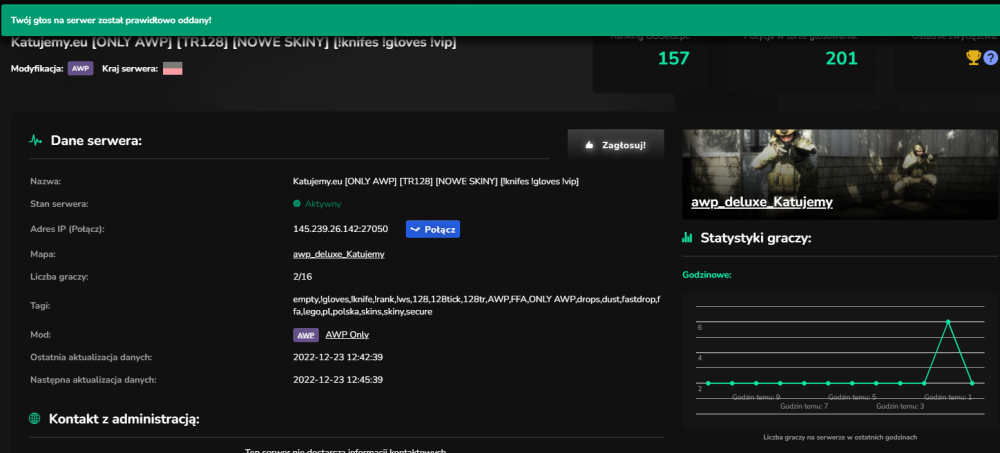Screen dimensions: 1000x453
Task: Click the blue Połącz connect button
Action: pos(432,229)
